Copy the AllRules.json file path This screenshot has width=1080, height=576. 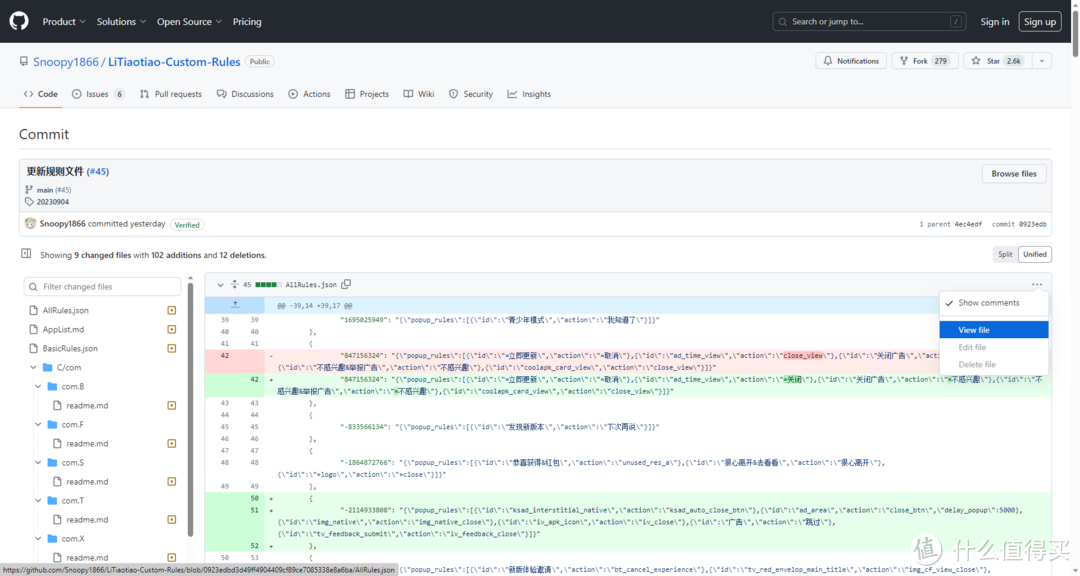coord(346,285)
